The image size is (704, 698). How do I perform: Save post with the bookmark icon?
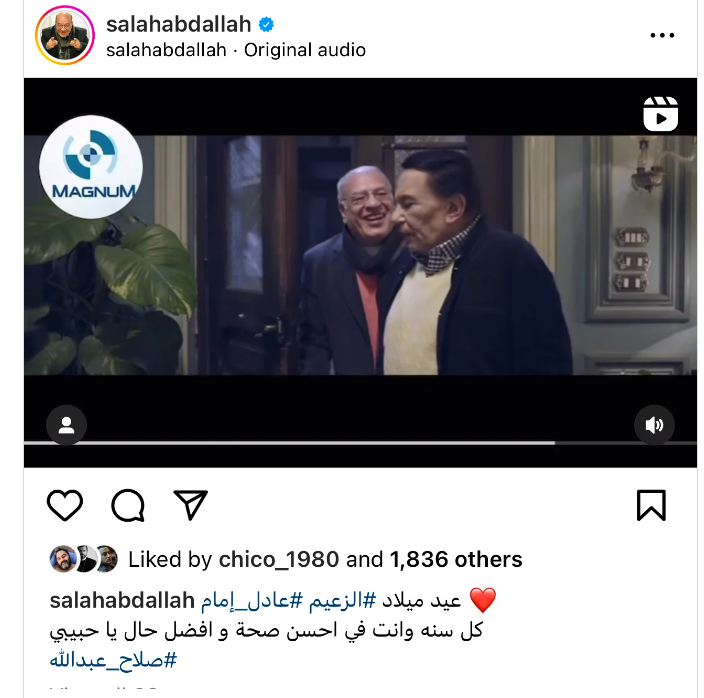(651, 505)
